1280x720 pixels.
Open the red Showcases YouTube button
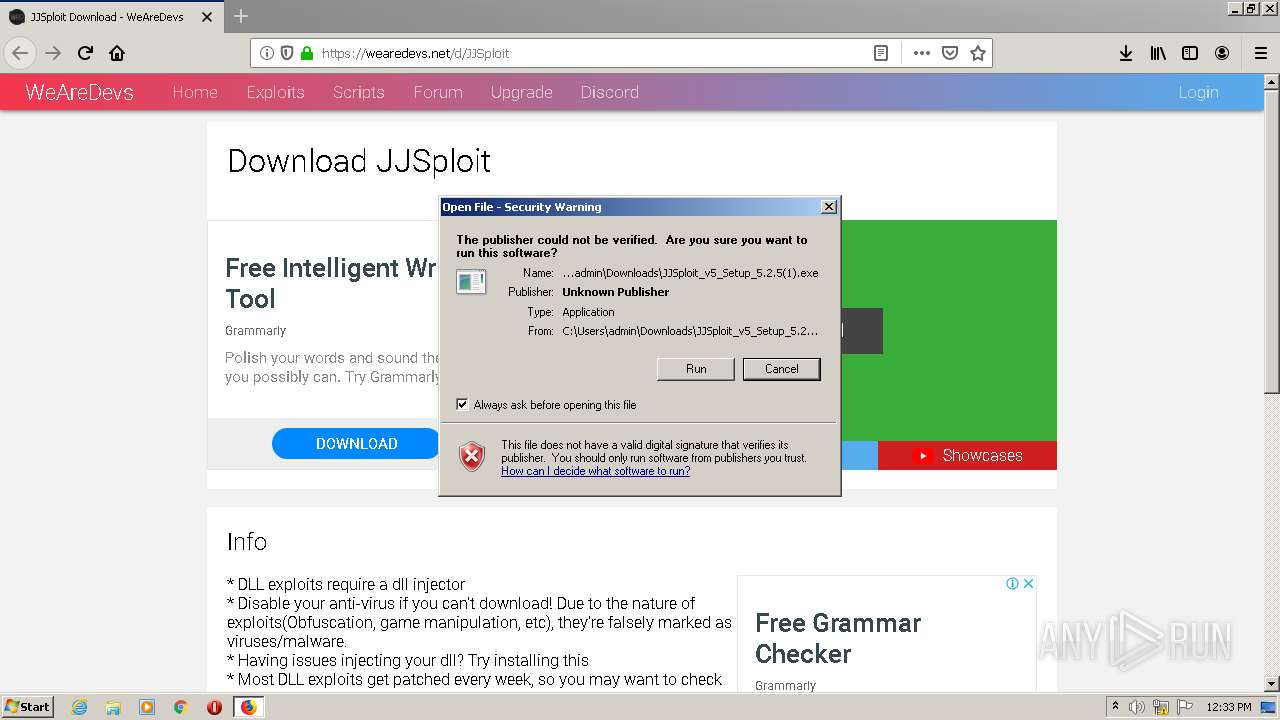967,455
